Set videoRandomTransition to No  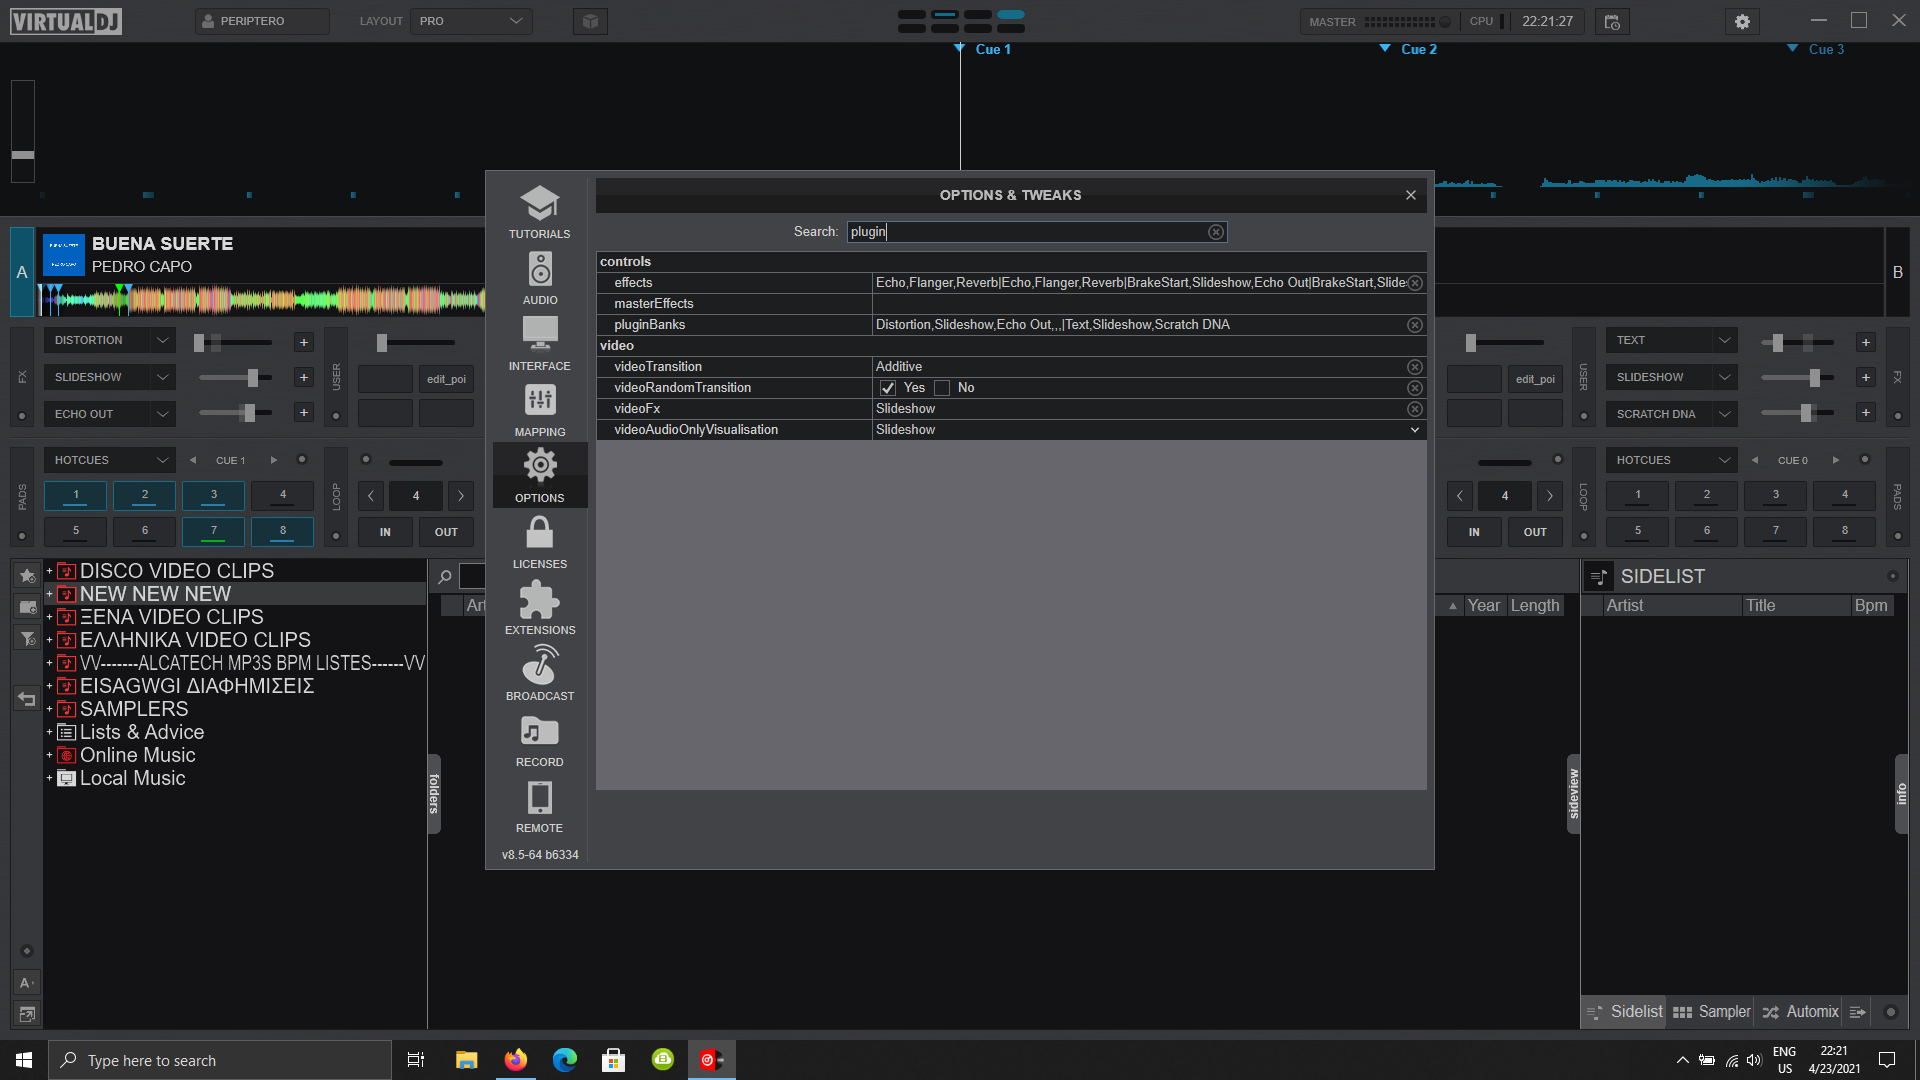click(x=942, y=388)
